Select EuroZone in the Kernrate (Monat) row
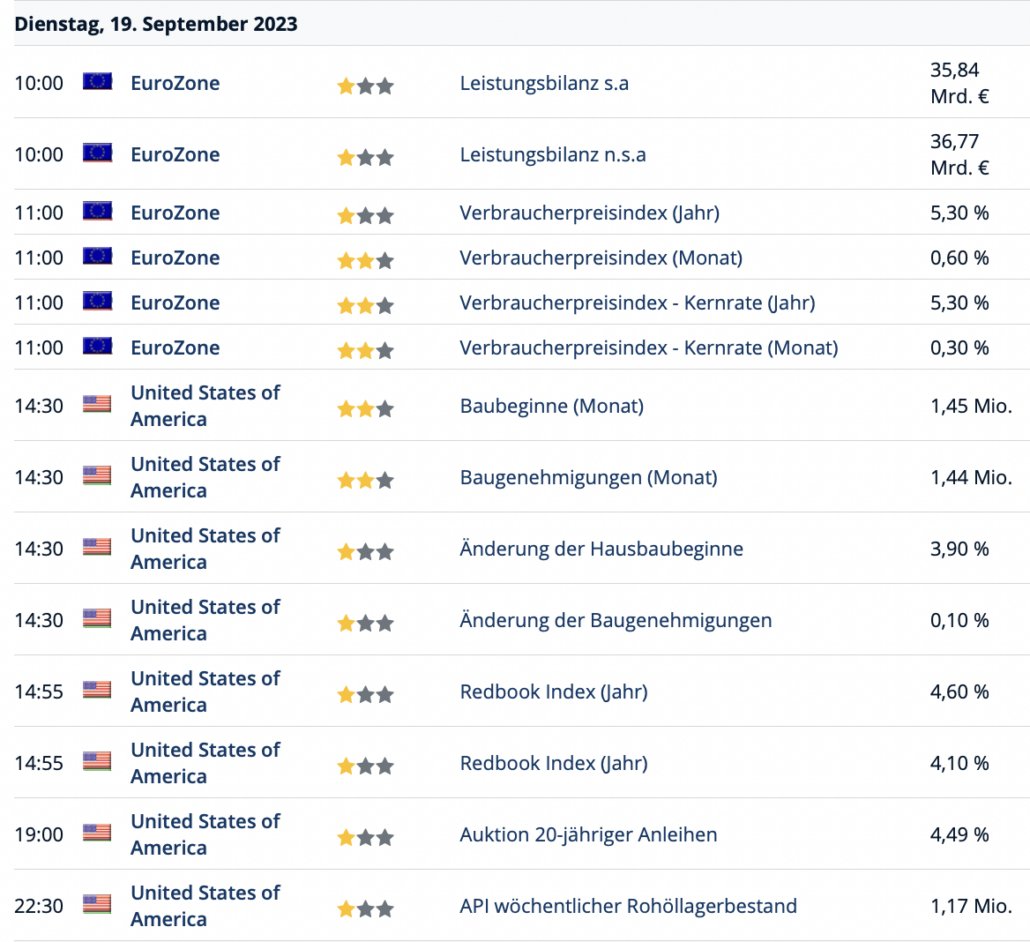1030x942 pixels. pos(175,348)
